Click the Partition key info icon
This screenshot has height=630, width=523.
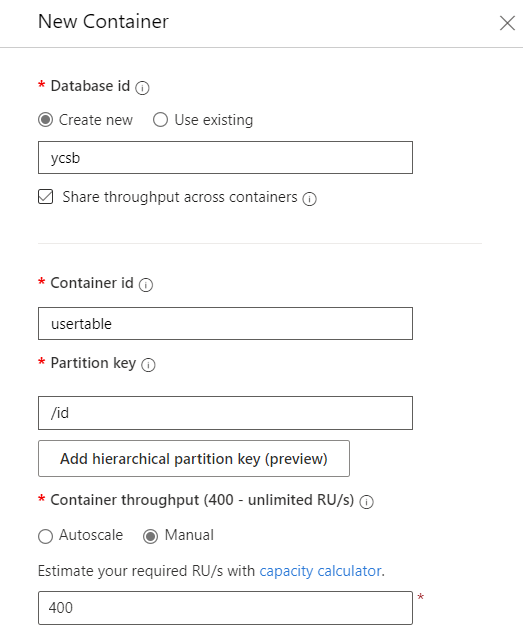[x=148, y=365]
